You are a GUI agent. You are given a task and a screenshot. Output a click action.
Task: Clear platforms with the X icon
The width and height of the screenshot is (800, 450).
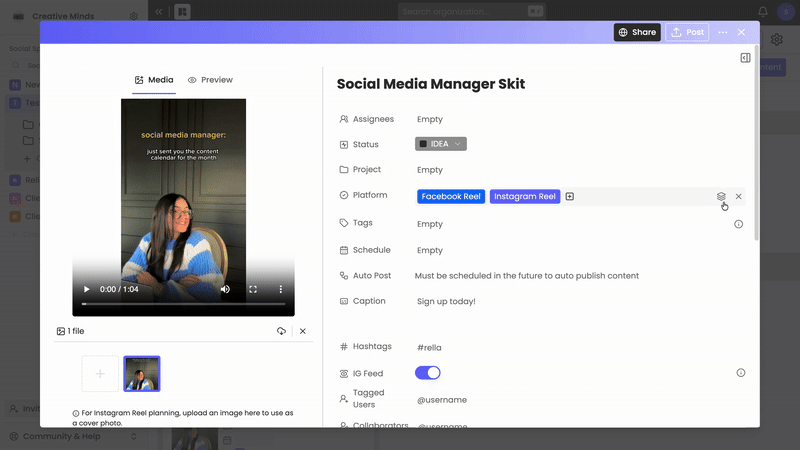pyautogui.click(x=738, y=196)
